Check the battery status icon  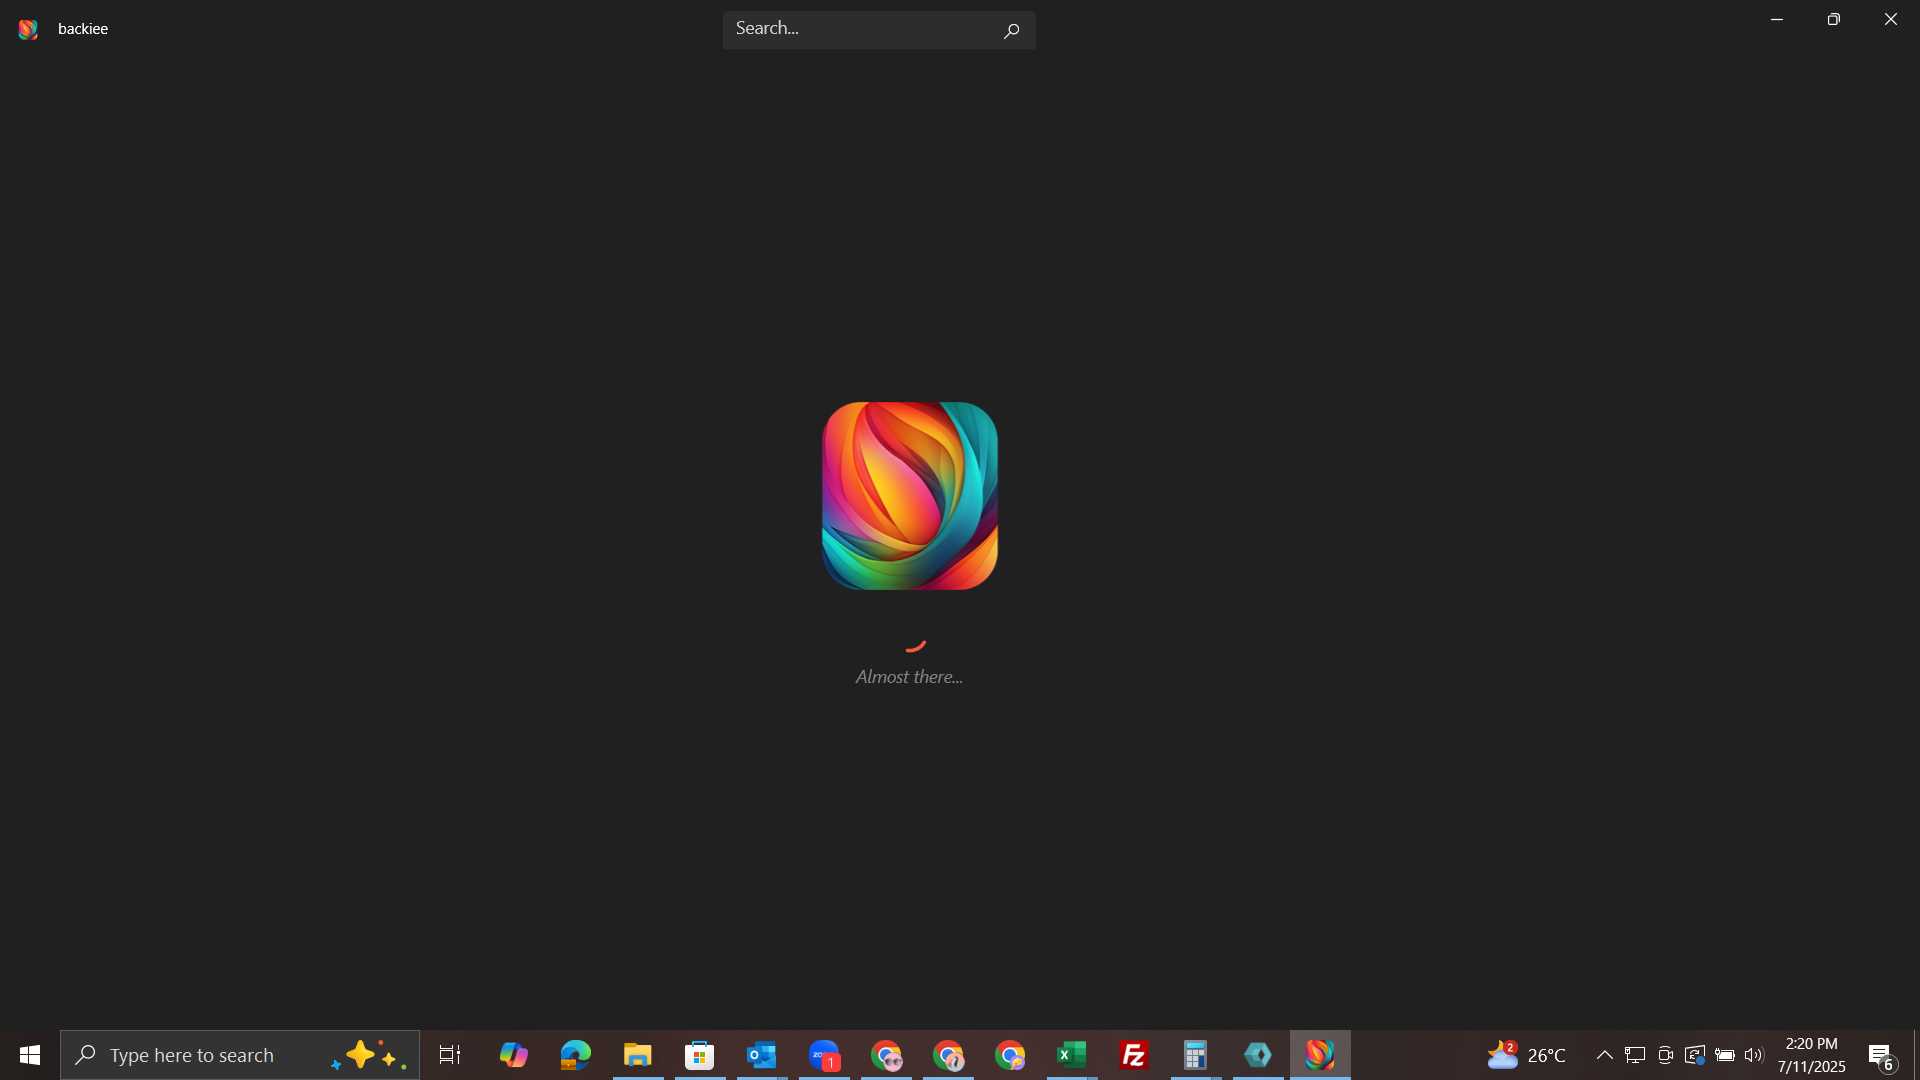tap(1725, 1055)
